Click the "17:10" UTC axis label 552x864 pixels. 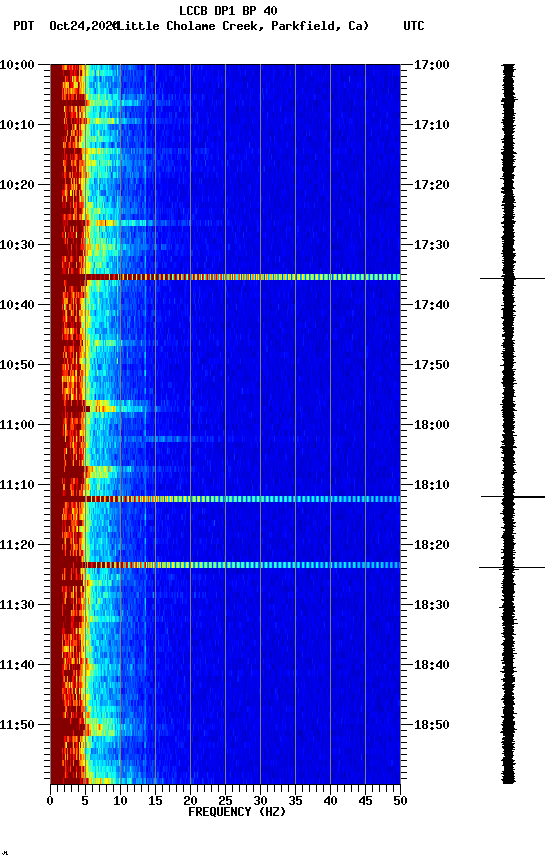tap(432, 125)
